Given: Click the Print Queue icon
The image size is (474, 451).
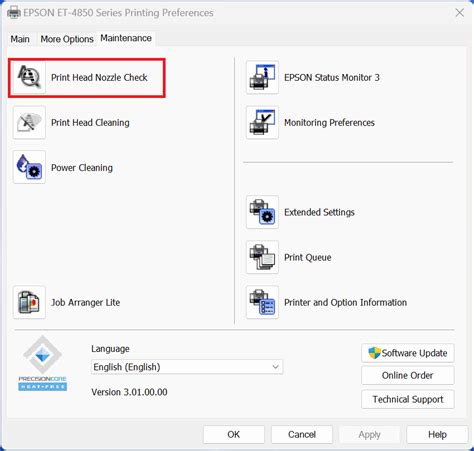Looking at the screenshot, I should point(262,257).
